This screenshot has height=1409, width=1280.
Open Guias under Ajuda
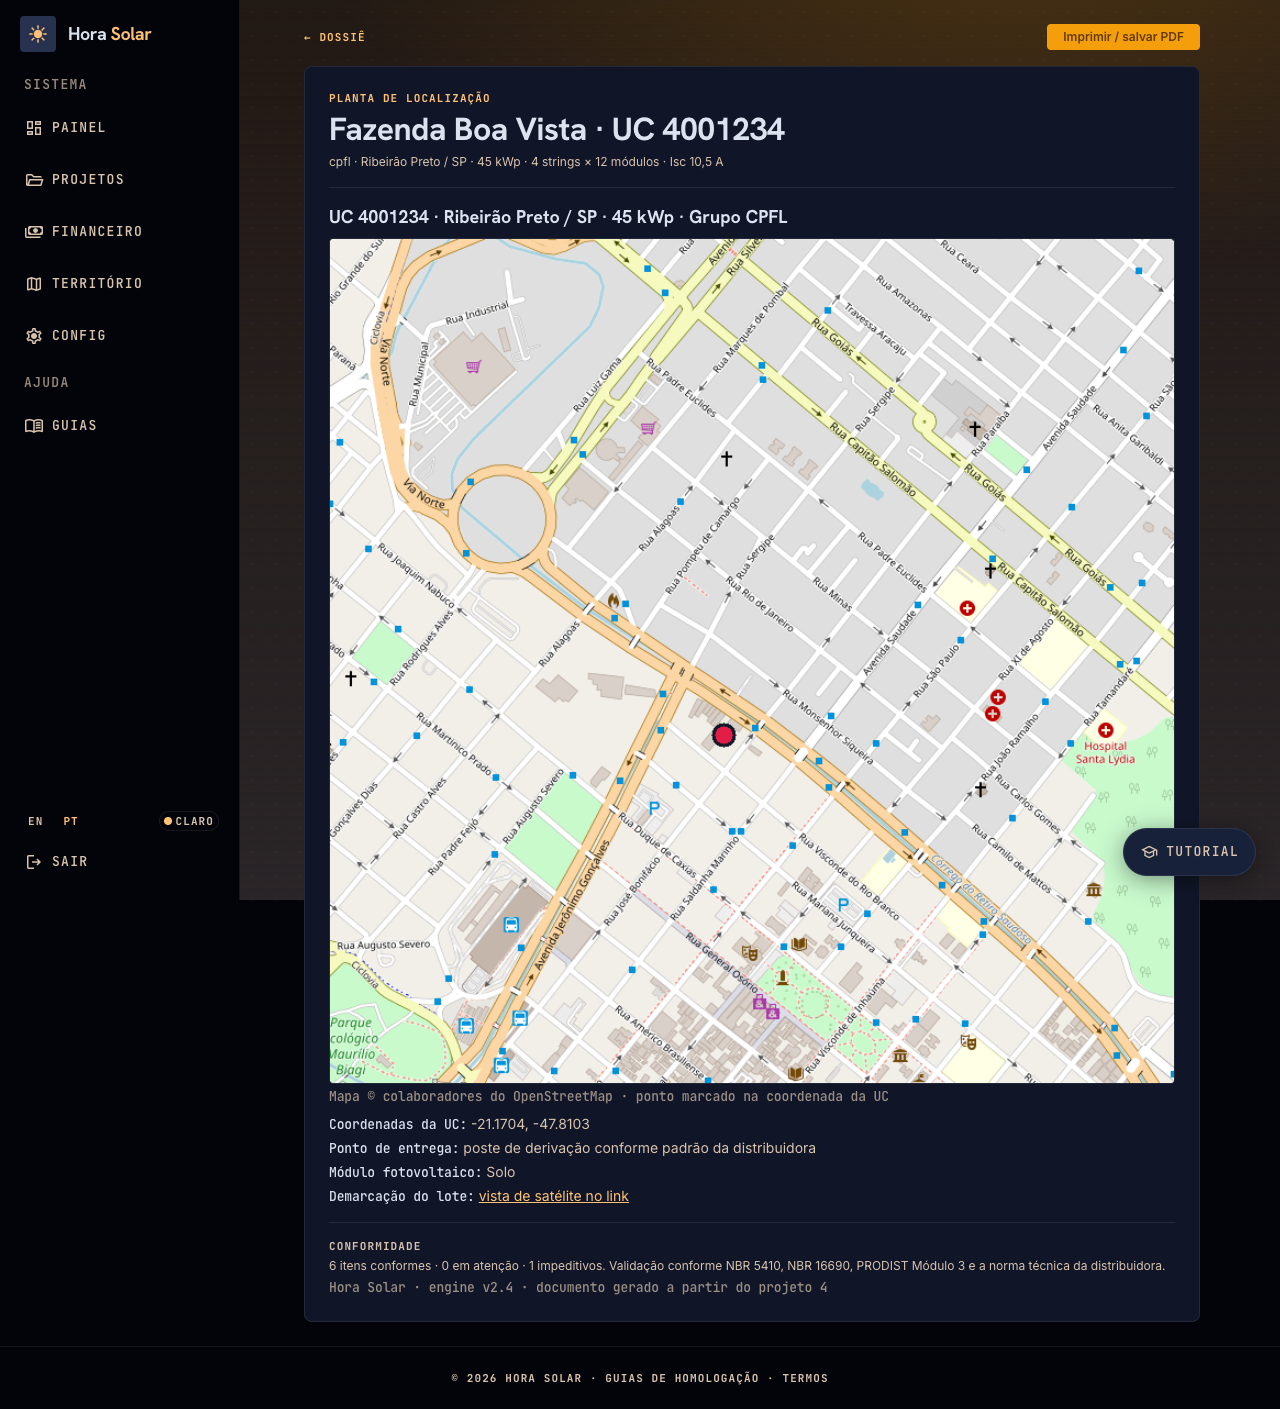(x=120, y=426)
